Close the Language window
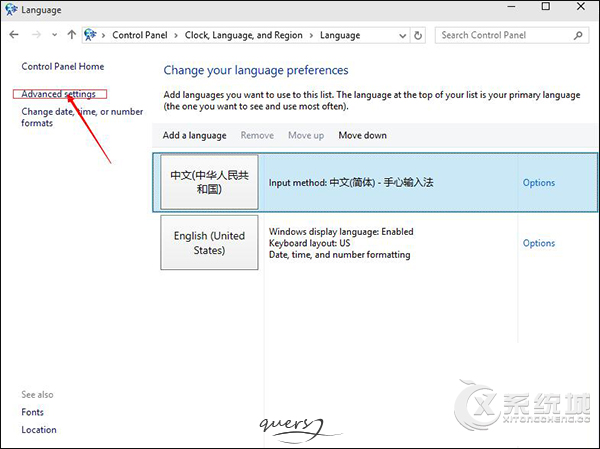This screenshot has width=600, height=449. pyautogui.click(x=580, y=7)
